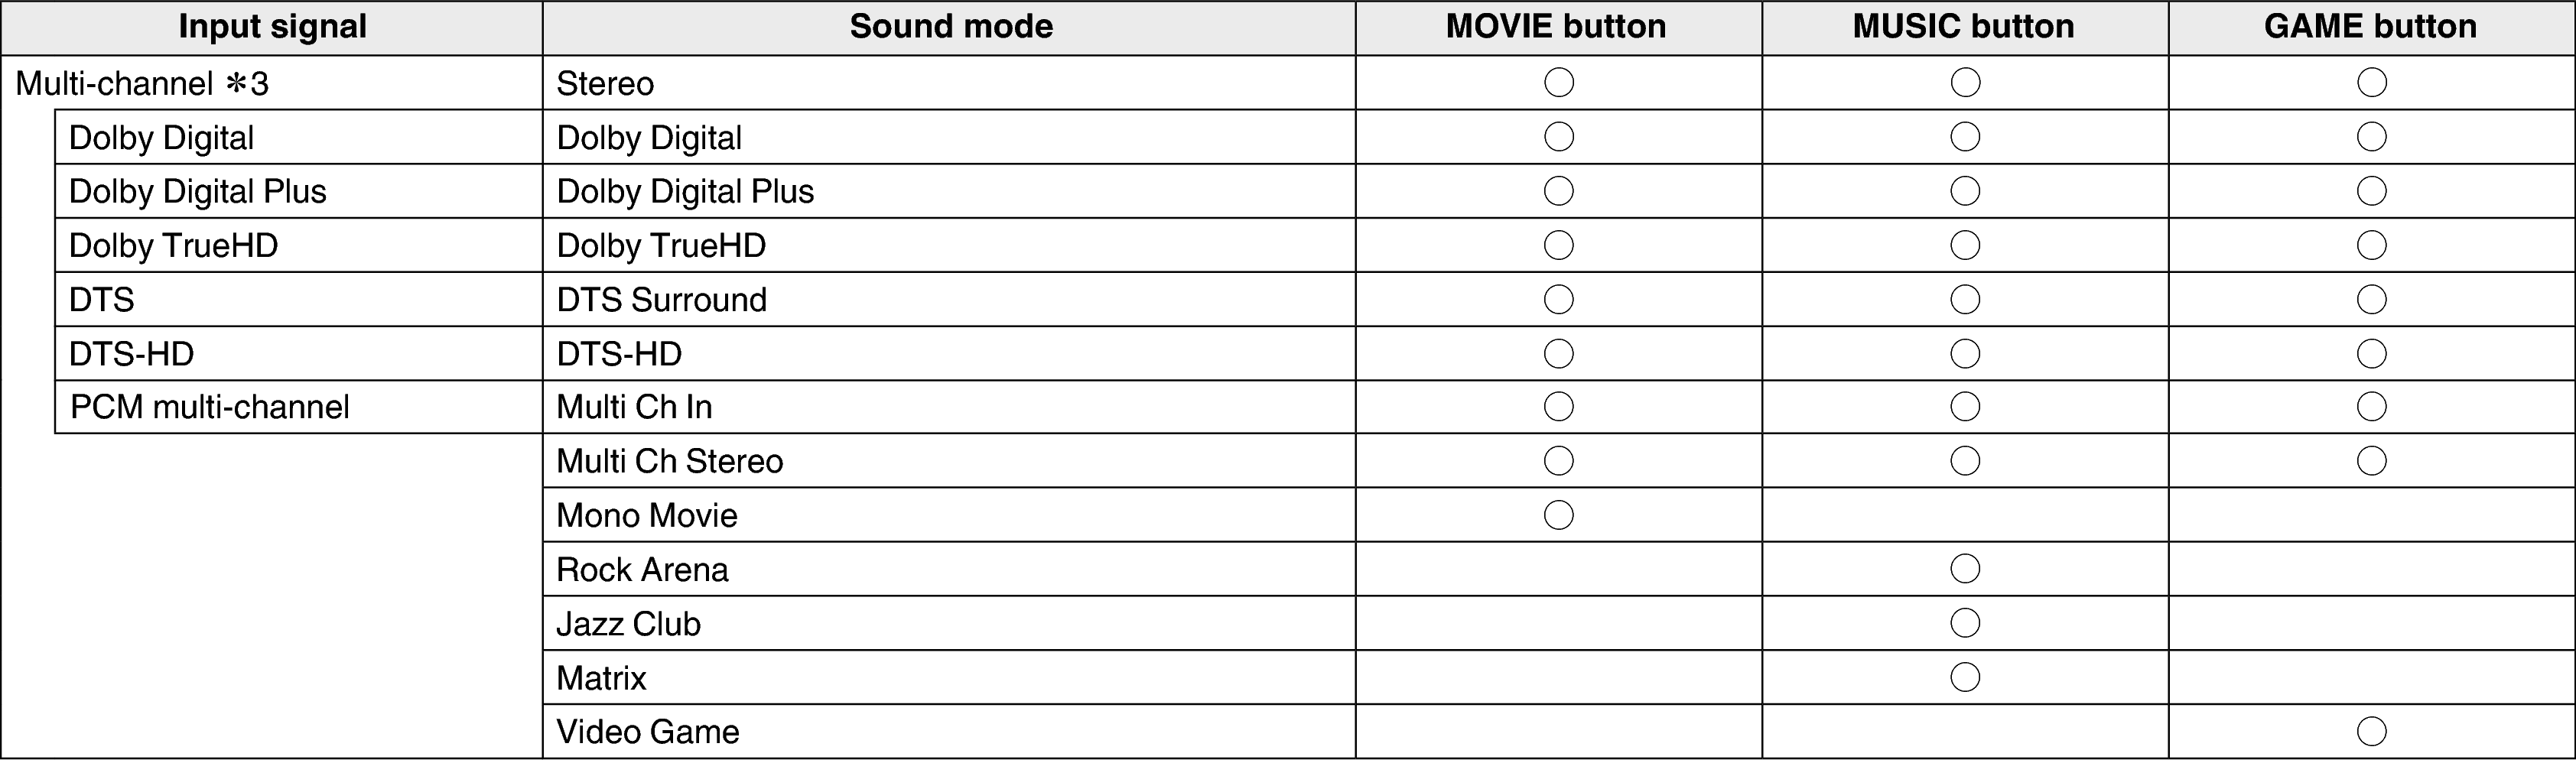Click the Sound mode column header
Image resolution: width=2576 pixels, height=763 pixels.
pos(951,27)
